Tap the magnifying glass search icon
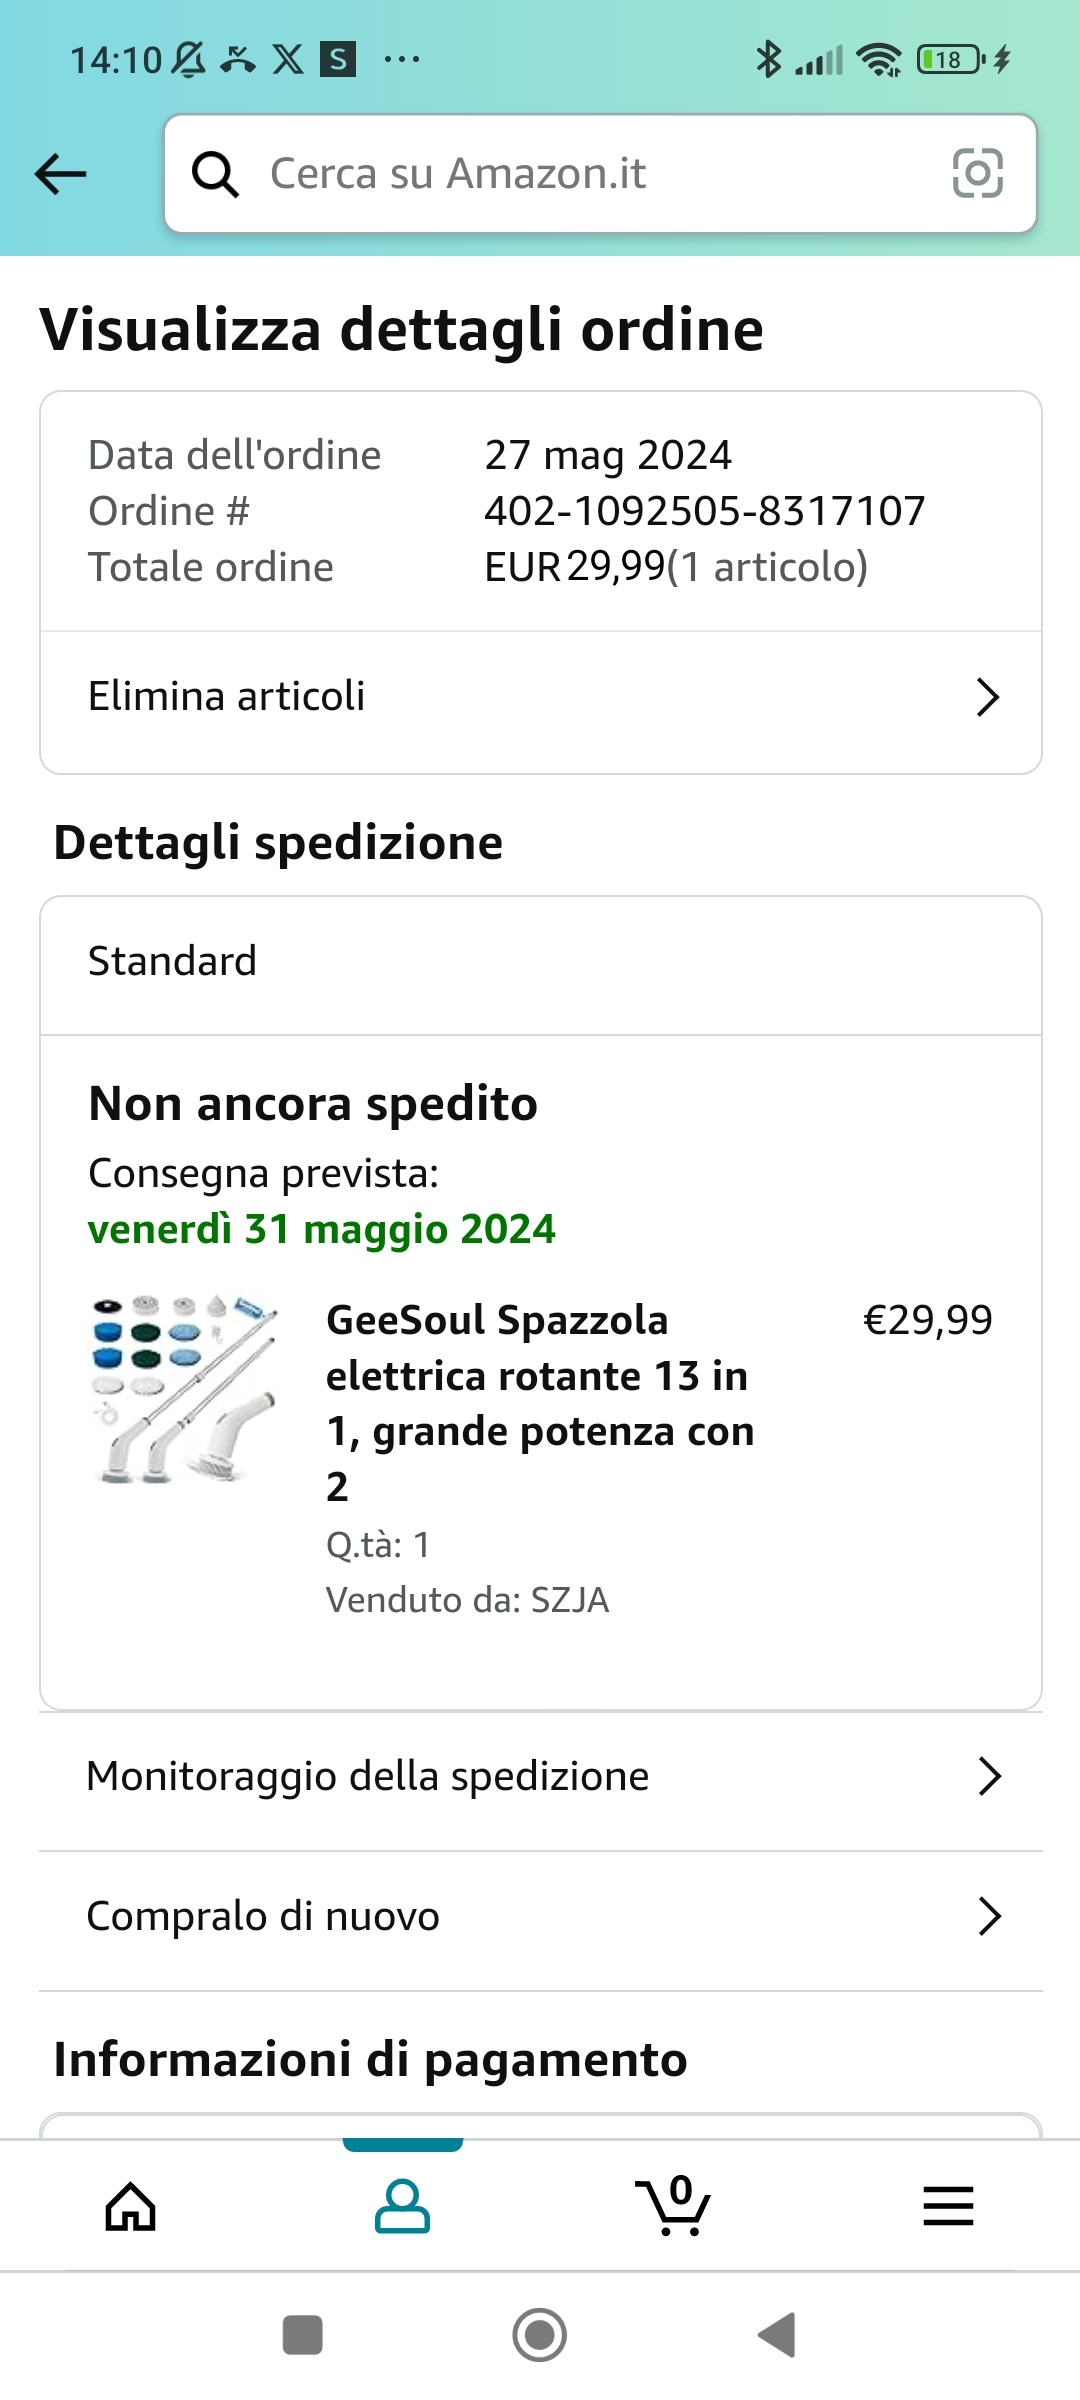 click(215, 174)
